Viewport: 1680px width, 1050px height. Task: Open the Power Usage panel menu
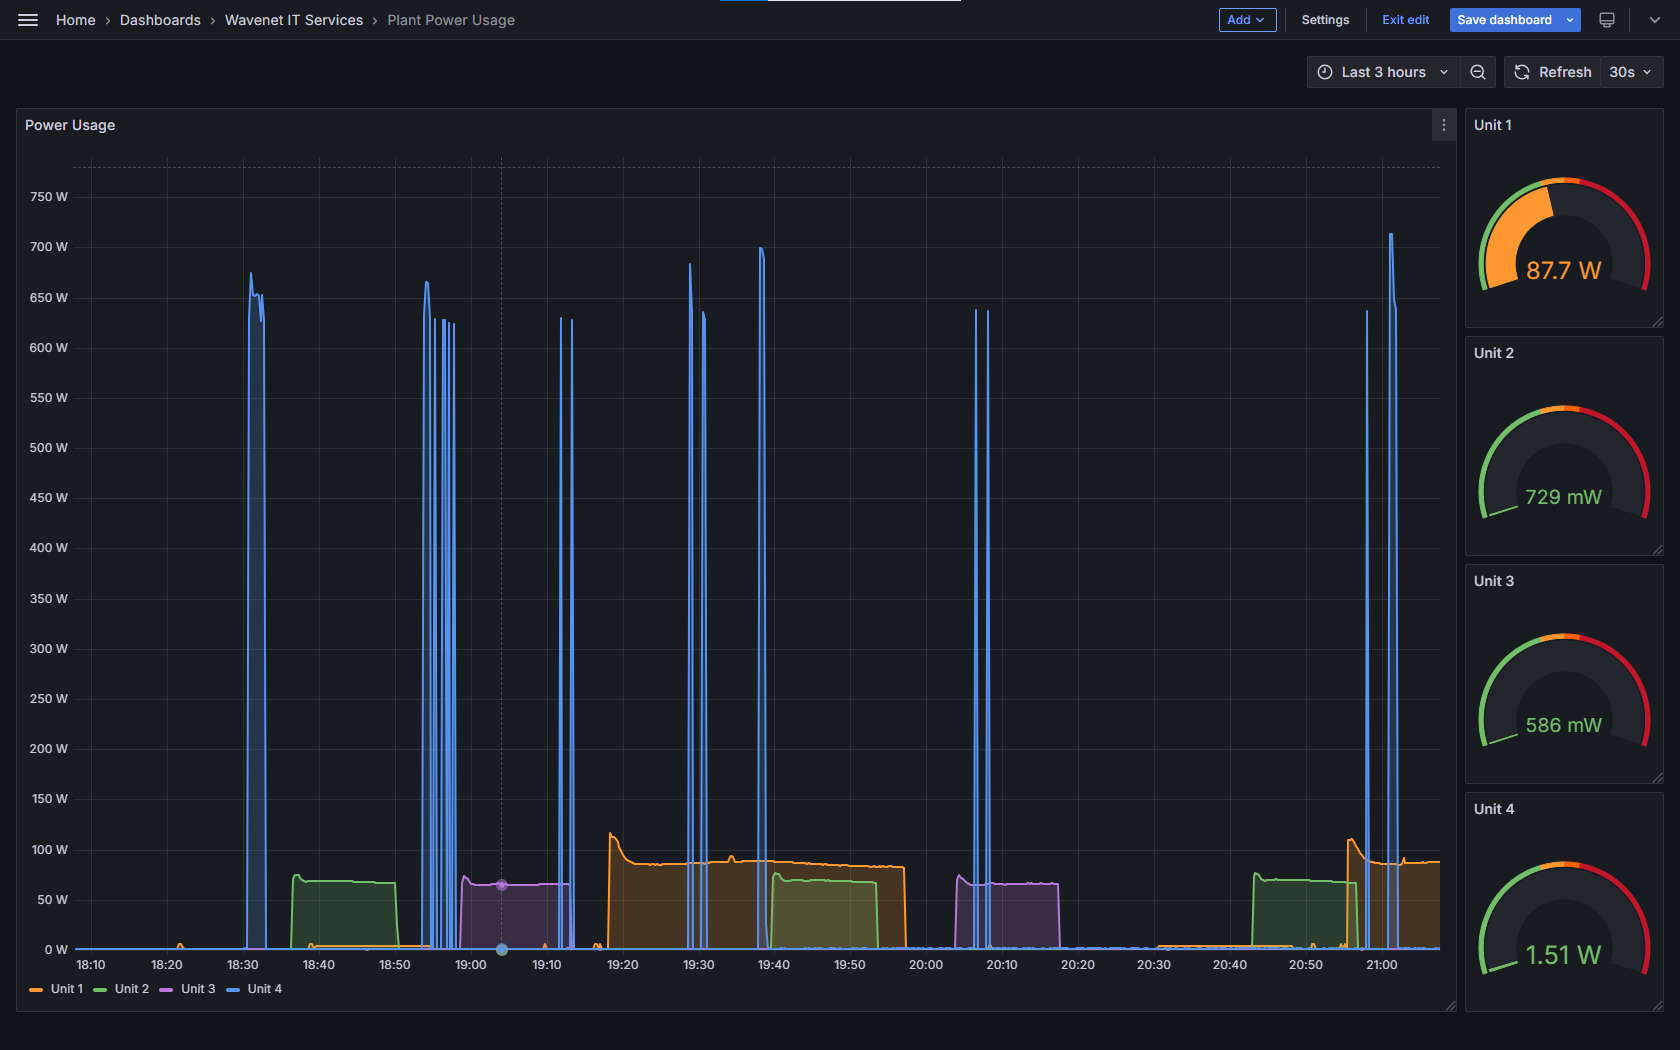(1443, 125)
